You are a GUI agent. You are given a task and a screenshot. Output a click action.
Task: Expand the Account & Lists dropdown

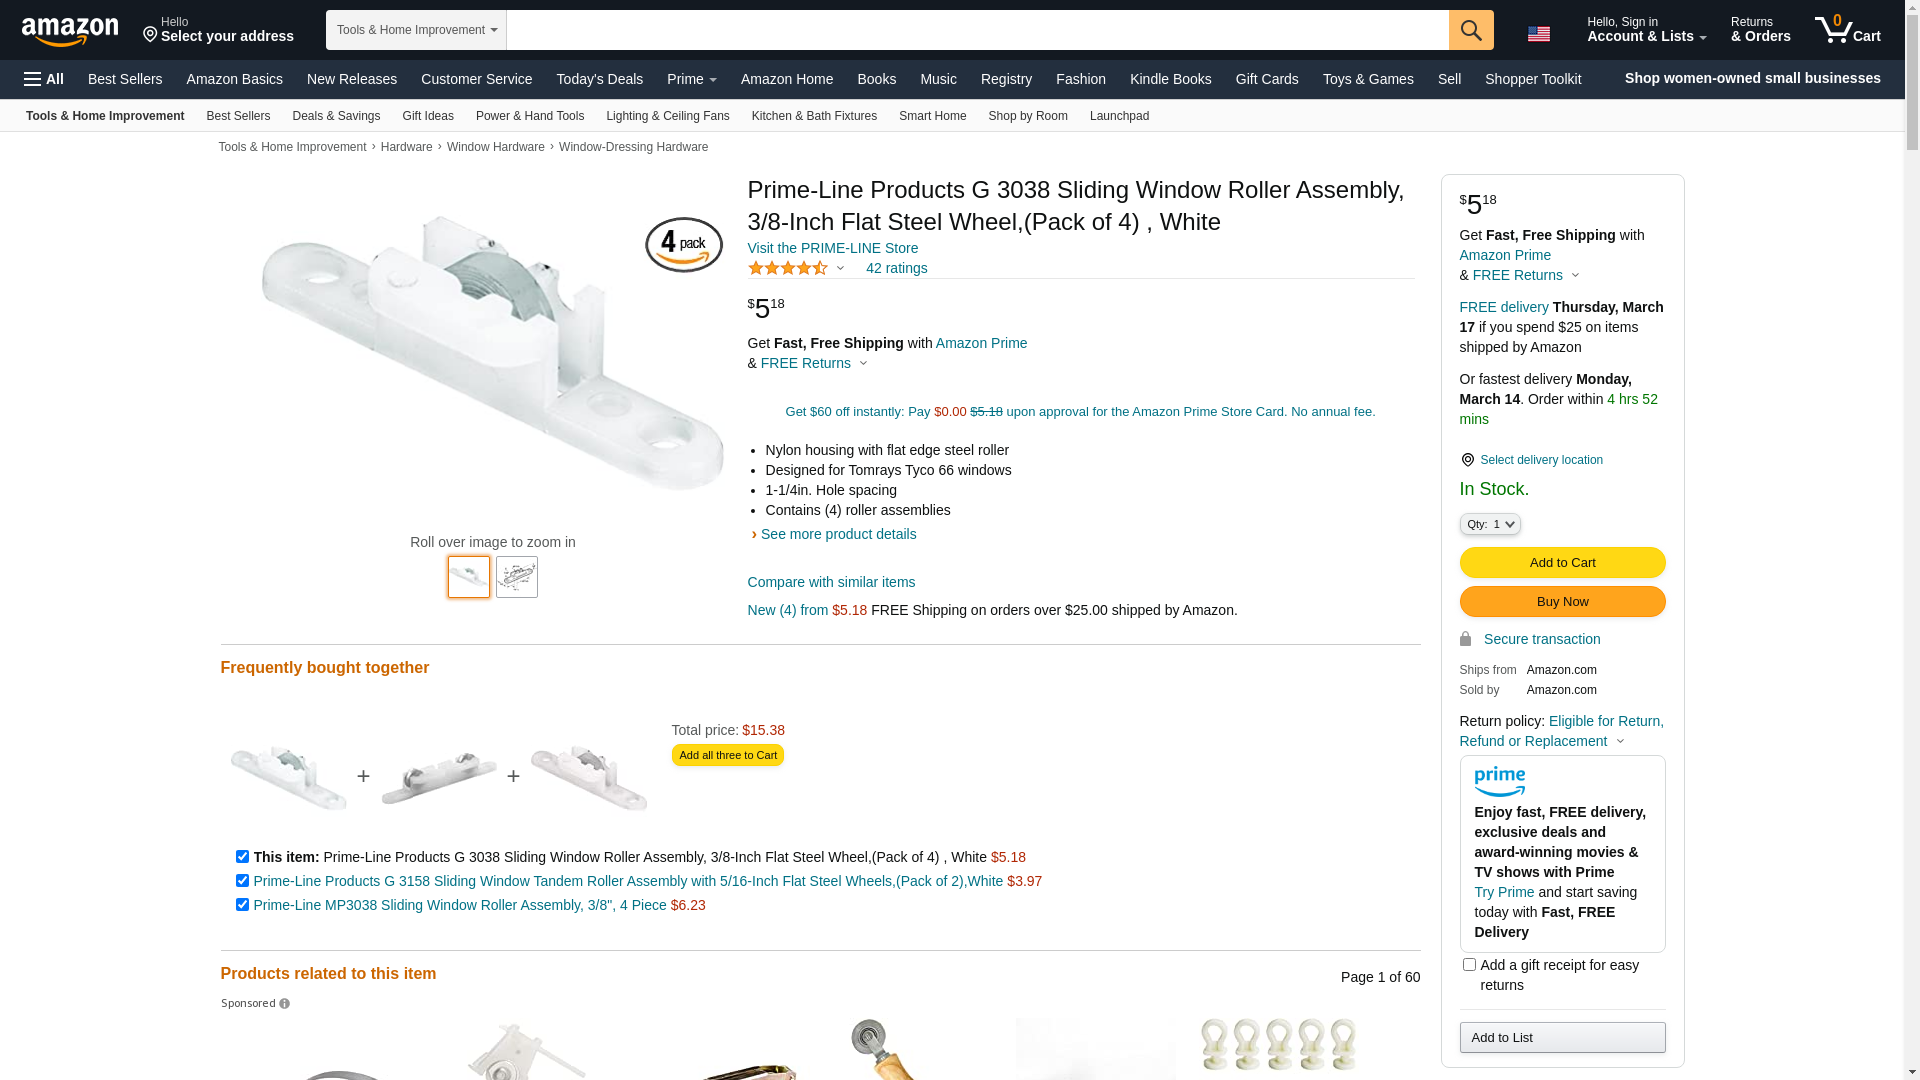(1646, 30)
